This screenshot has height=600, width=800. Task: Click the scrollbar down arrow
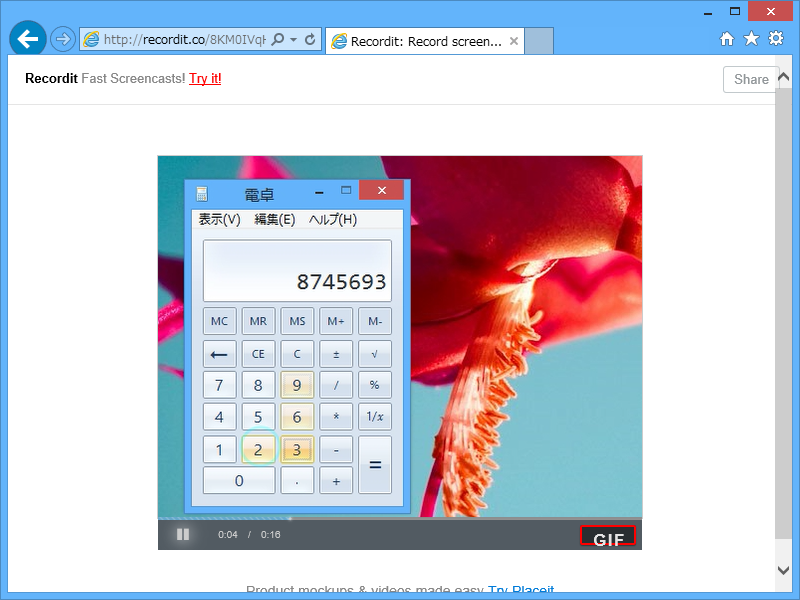point(784,570)
